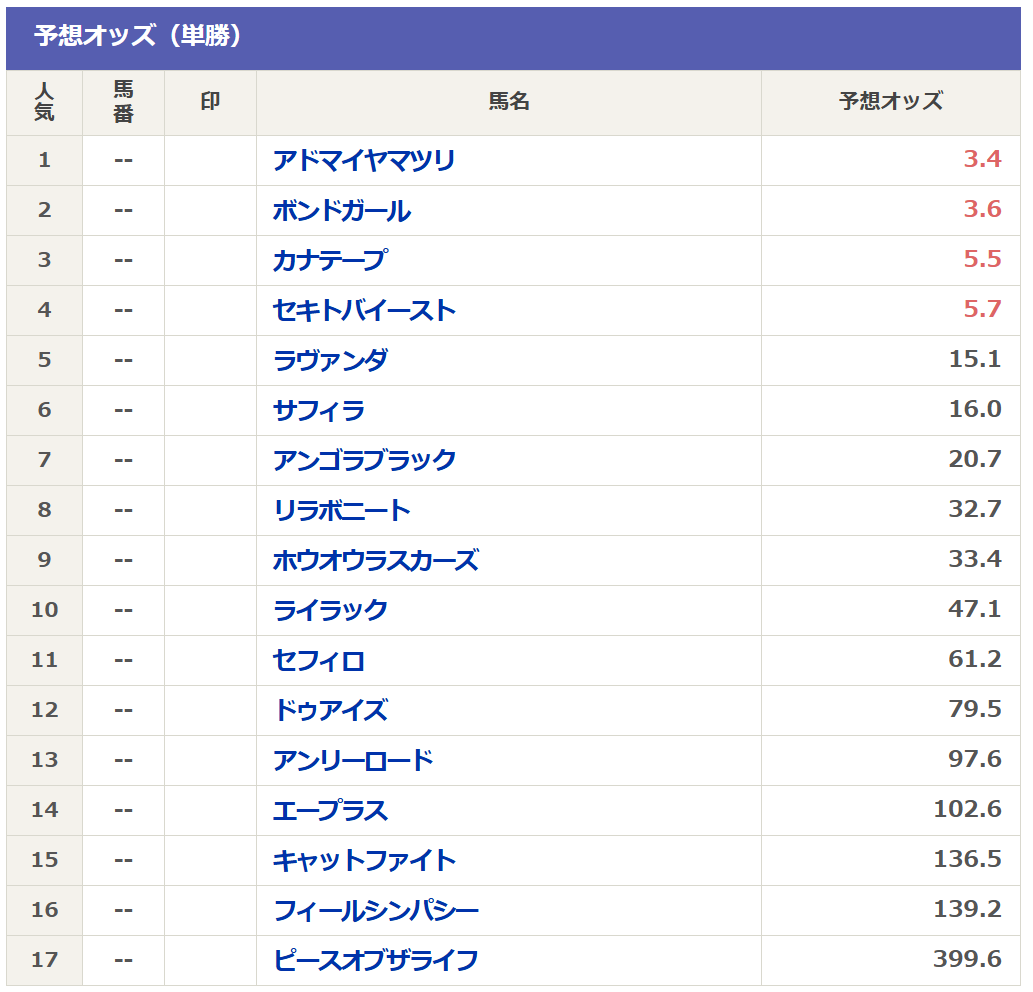Open アンゴラブラック horse profile
The width and height of the screenshot is (1033, 992).
(364, 461)
